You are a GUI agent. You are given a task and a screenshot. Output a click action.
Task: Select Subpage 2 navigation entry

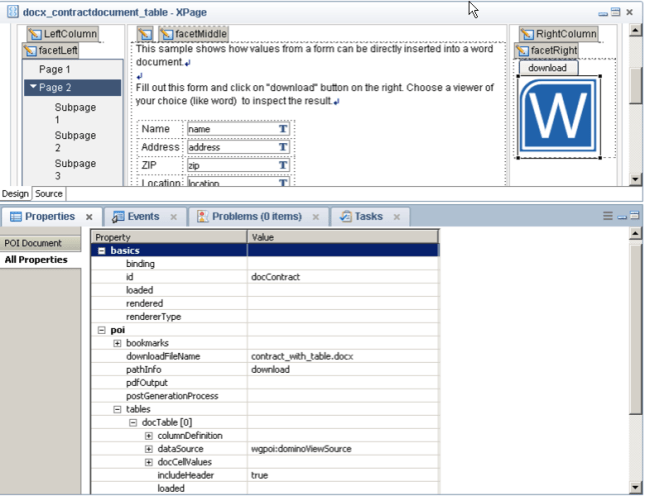(x=75, y=141)
